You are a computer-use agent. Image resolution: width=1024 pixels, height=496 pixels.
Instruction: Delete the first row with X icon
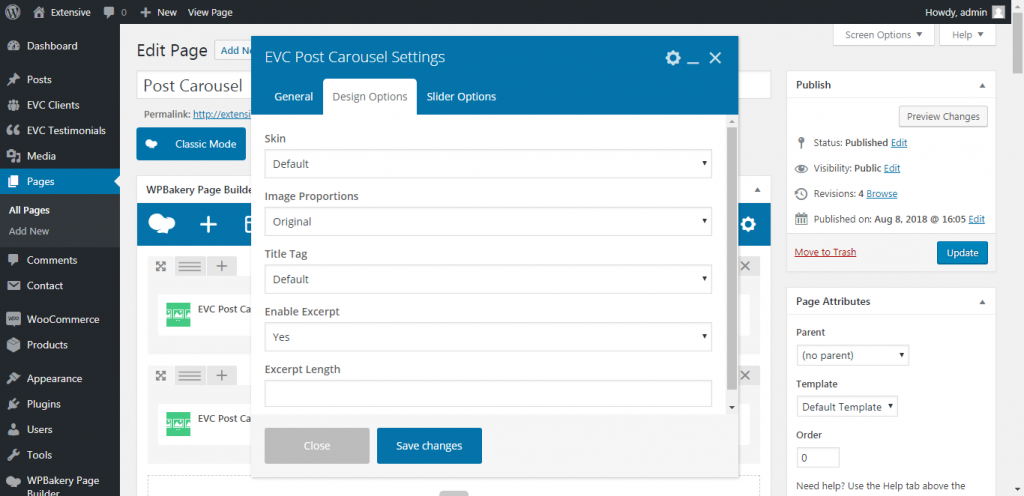tap(745, 266)
